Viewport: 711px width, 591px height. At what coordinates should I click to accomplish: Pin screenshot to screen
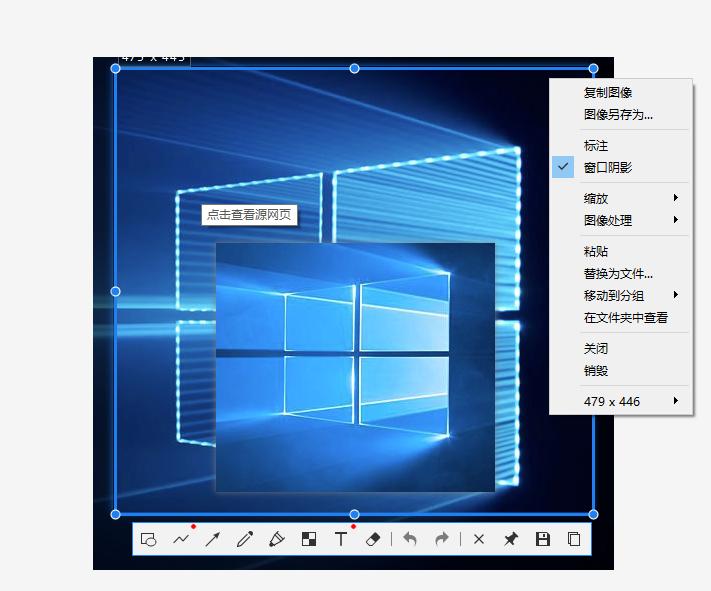(x=511, y=539)
